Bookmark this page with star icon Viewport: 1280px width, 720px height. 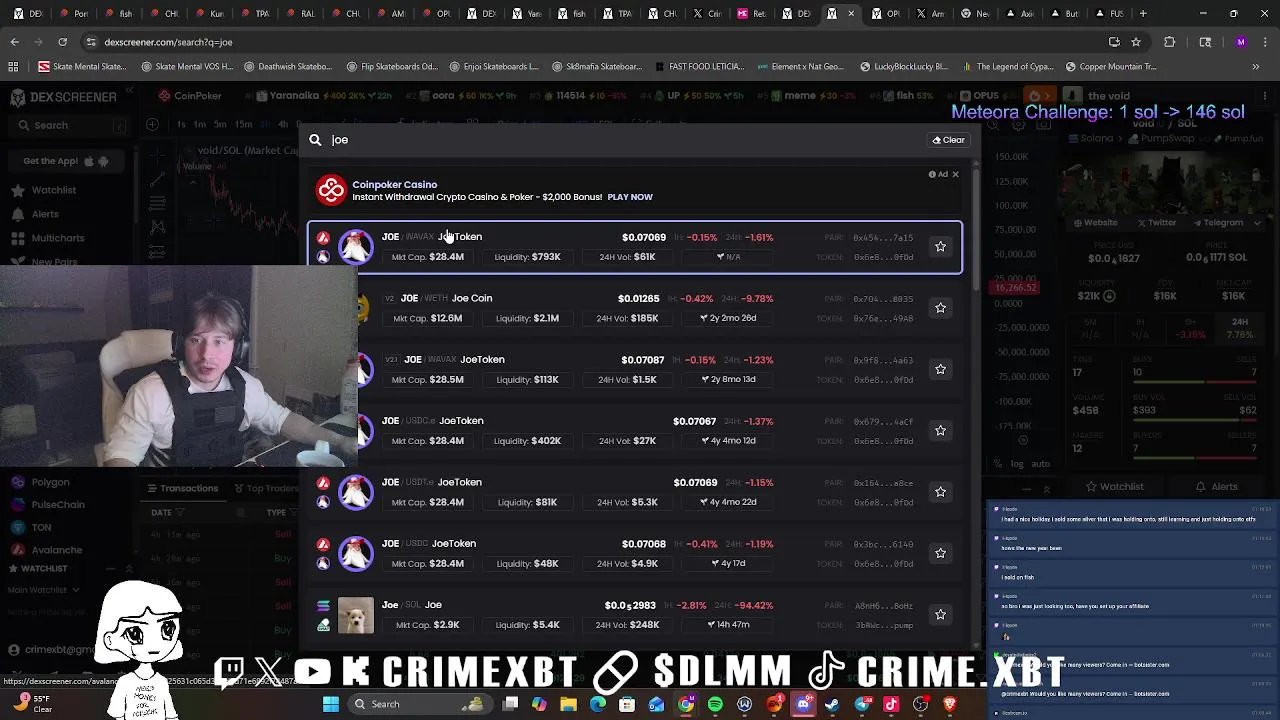(x=1136, y=42)
